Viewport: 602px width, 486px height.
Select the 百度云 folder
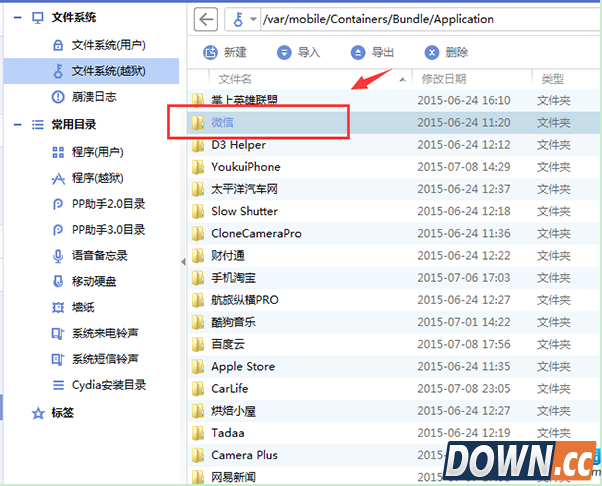click(x=395, y=344)
